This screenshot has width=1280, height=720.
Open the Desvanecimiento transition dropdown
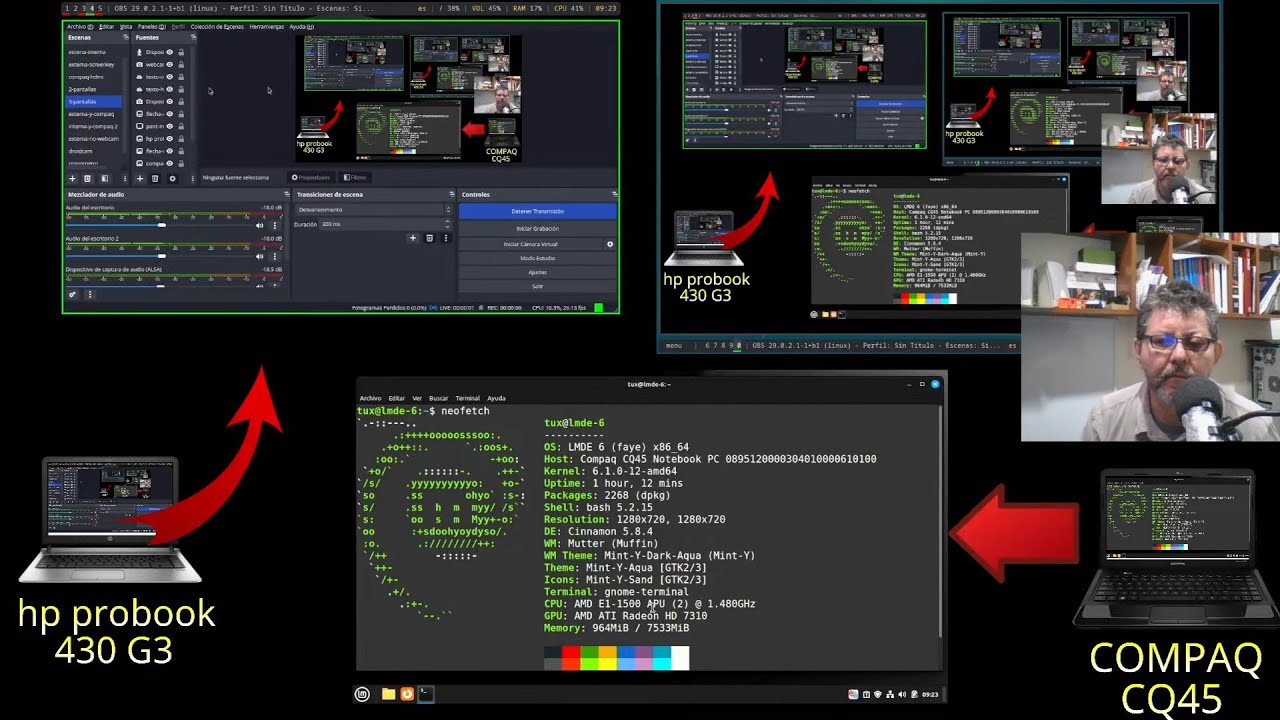click(373, 210)
